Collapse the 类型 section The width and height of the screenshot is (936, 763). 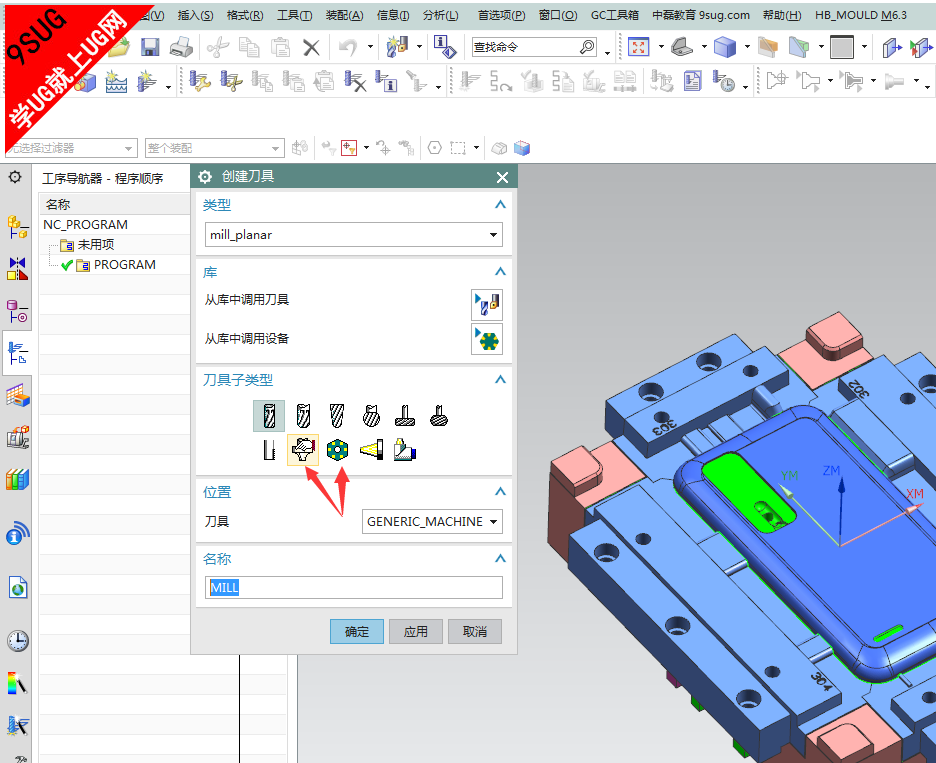point(500,205)
